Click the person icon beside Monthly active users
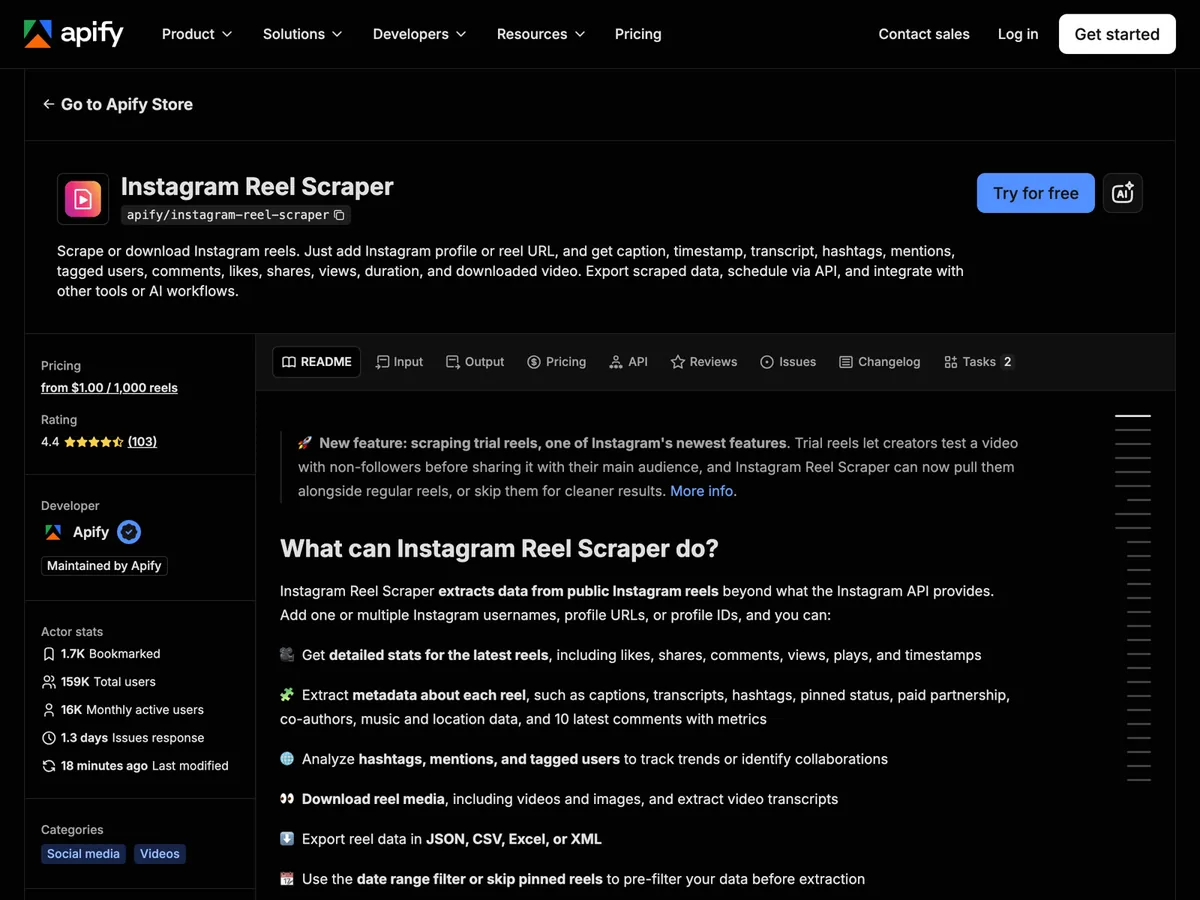The width and height of the screenshot is (1200, 900). 49,710
